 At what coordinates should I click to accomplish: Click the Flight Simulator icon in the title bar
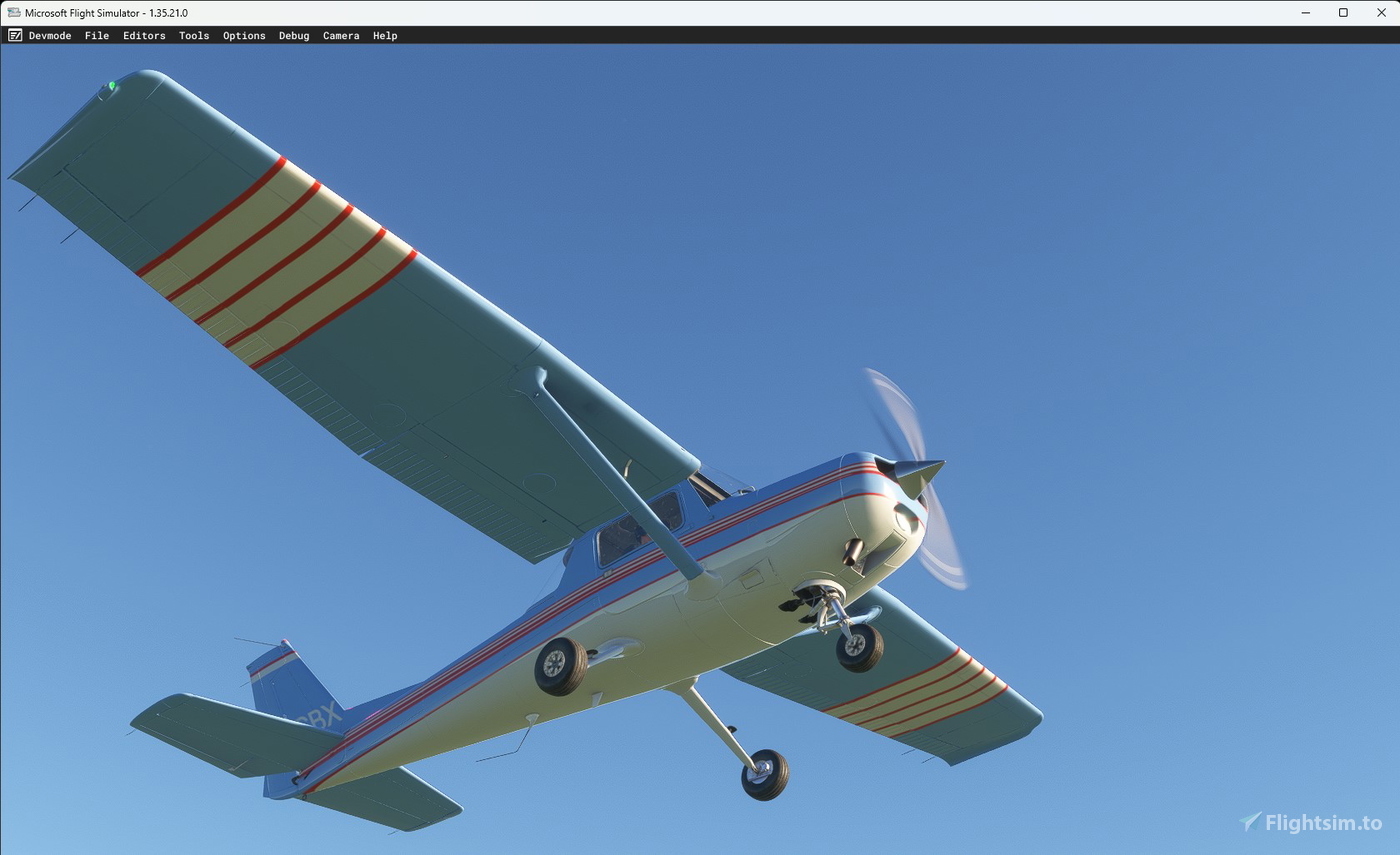point(14,13)
